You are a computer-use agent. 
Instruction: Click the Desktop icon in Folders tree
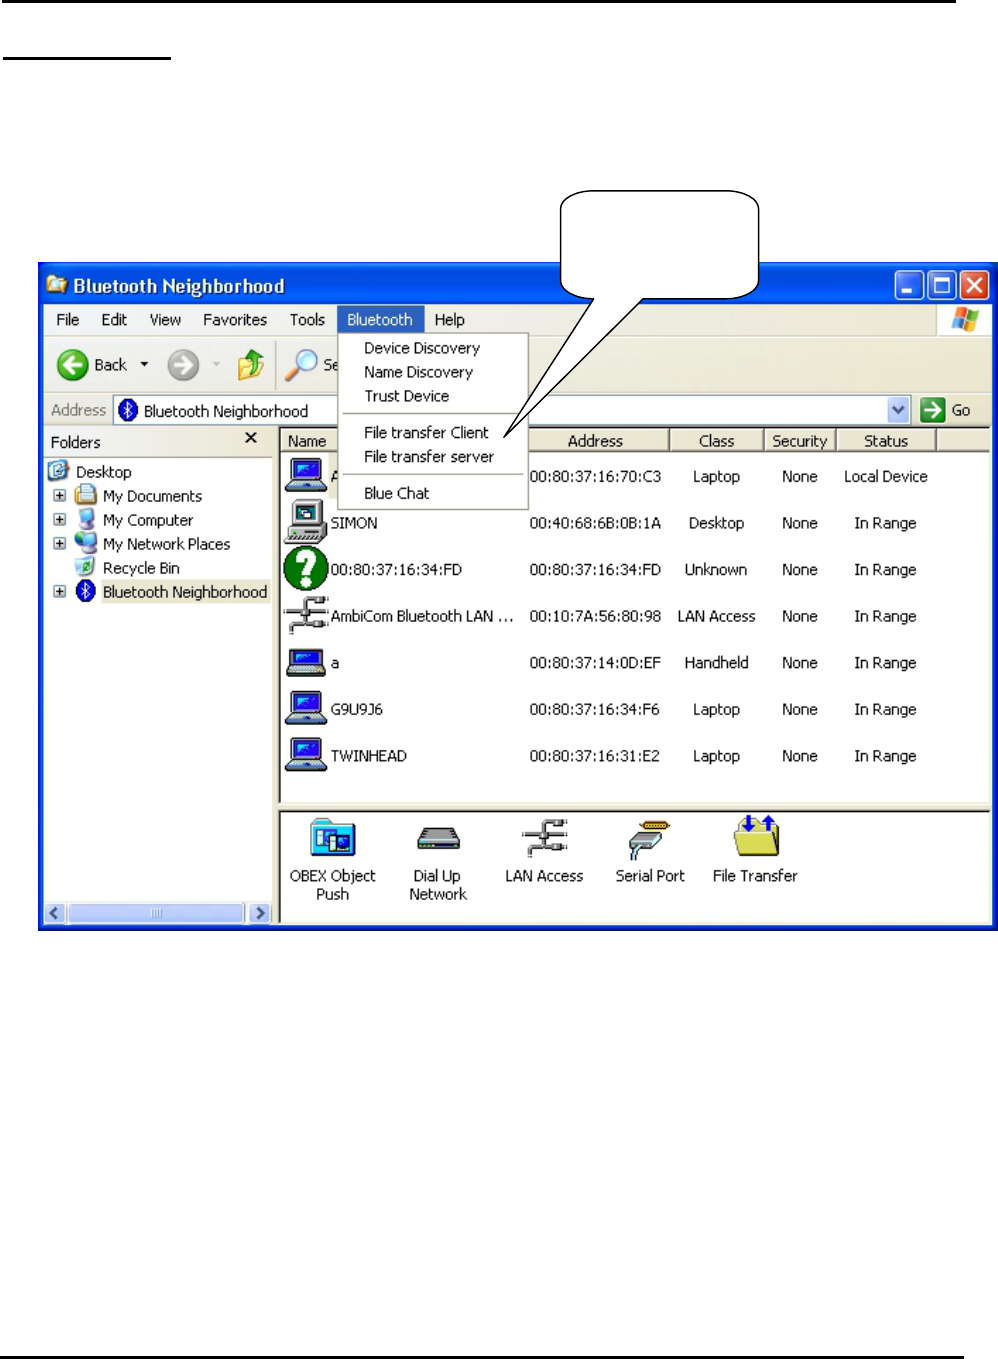[x=58, y=471]
